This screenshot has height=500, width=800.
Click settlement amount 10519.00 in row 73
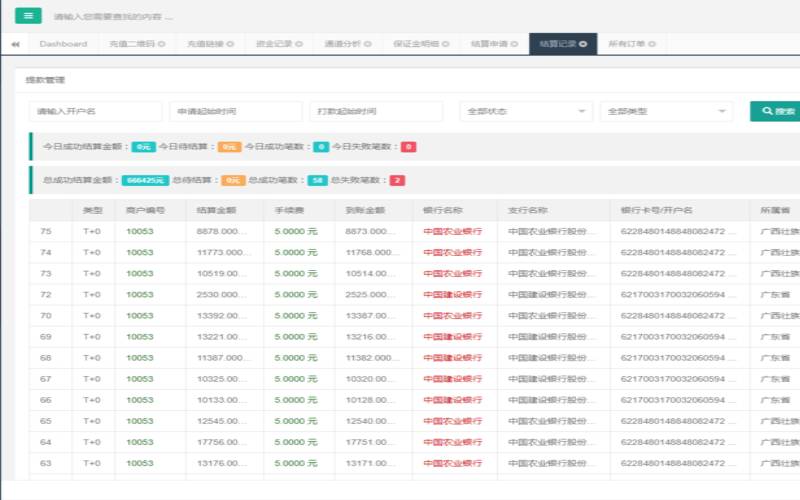(x=221, y=273)
